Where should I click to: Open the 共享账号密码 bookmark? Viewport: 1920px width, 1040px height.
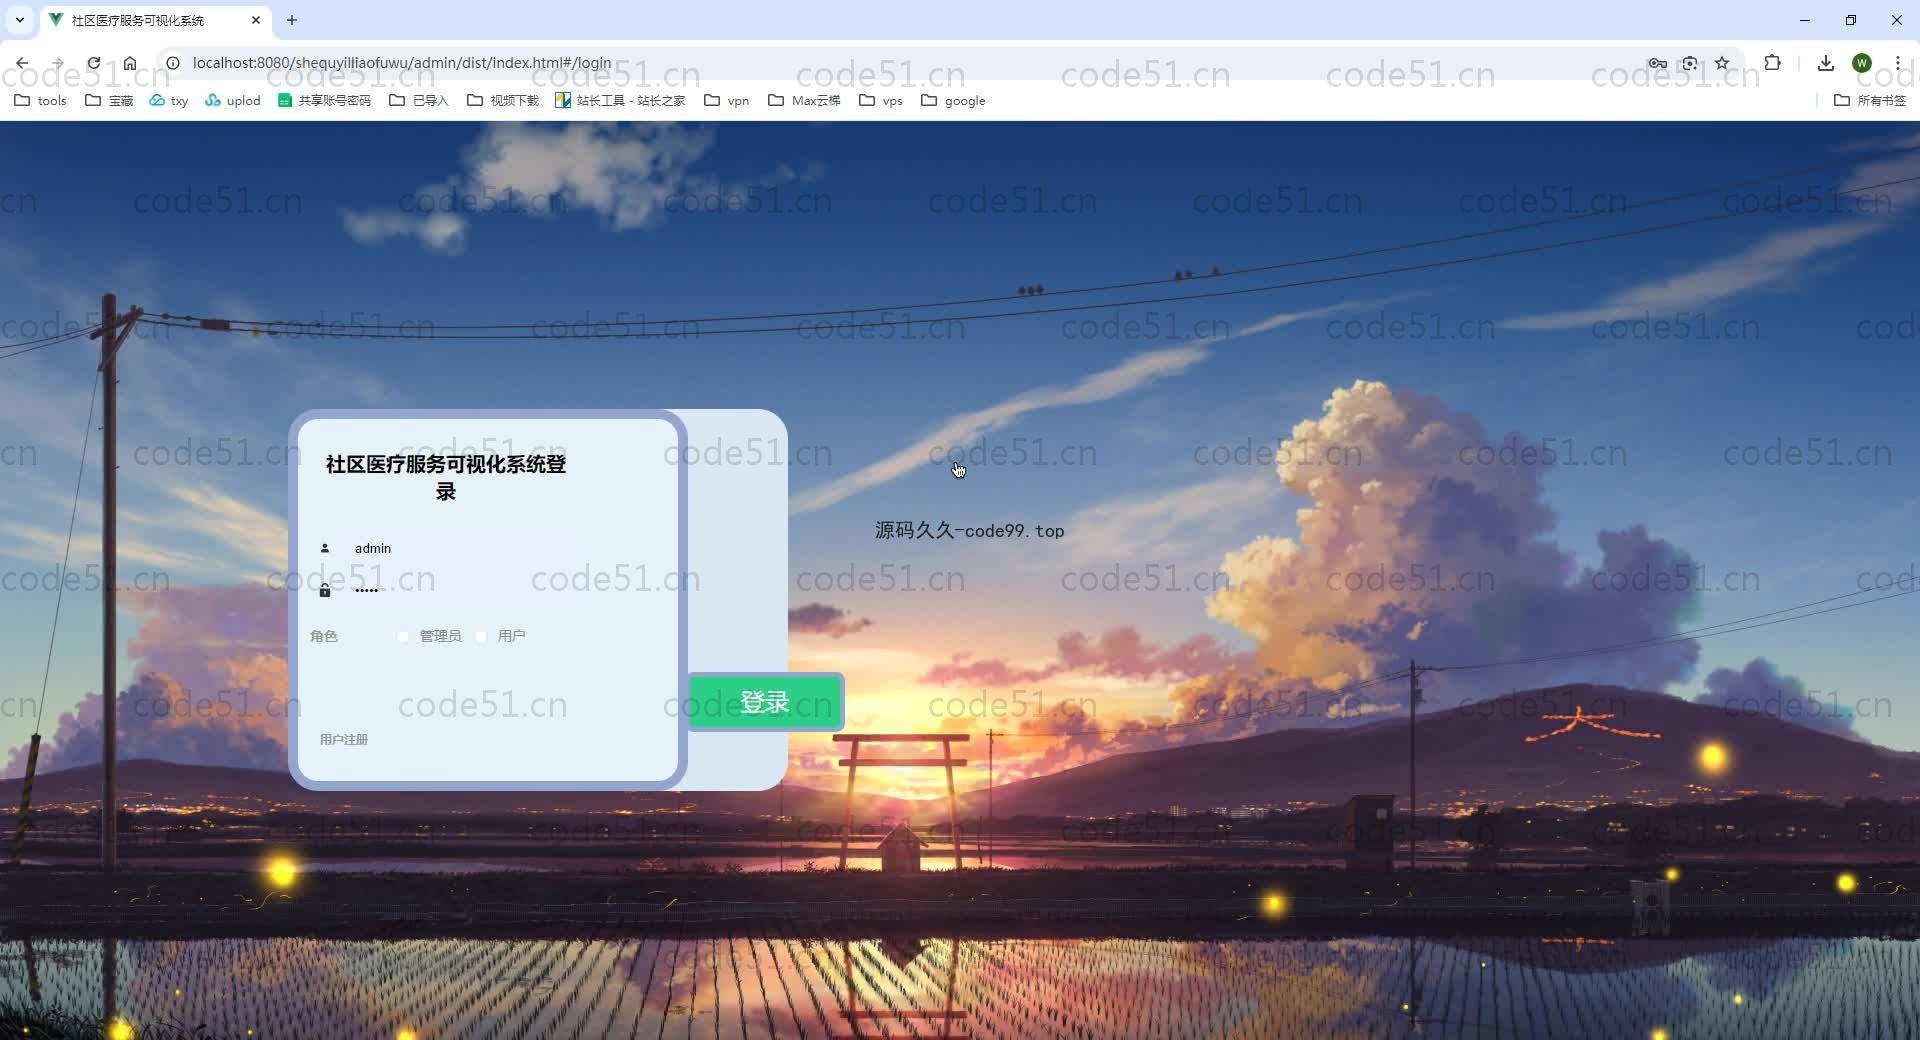pos(325,100)
